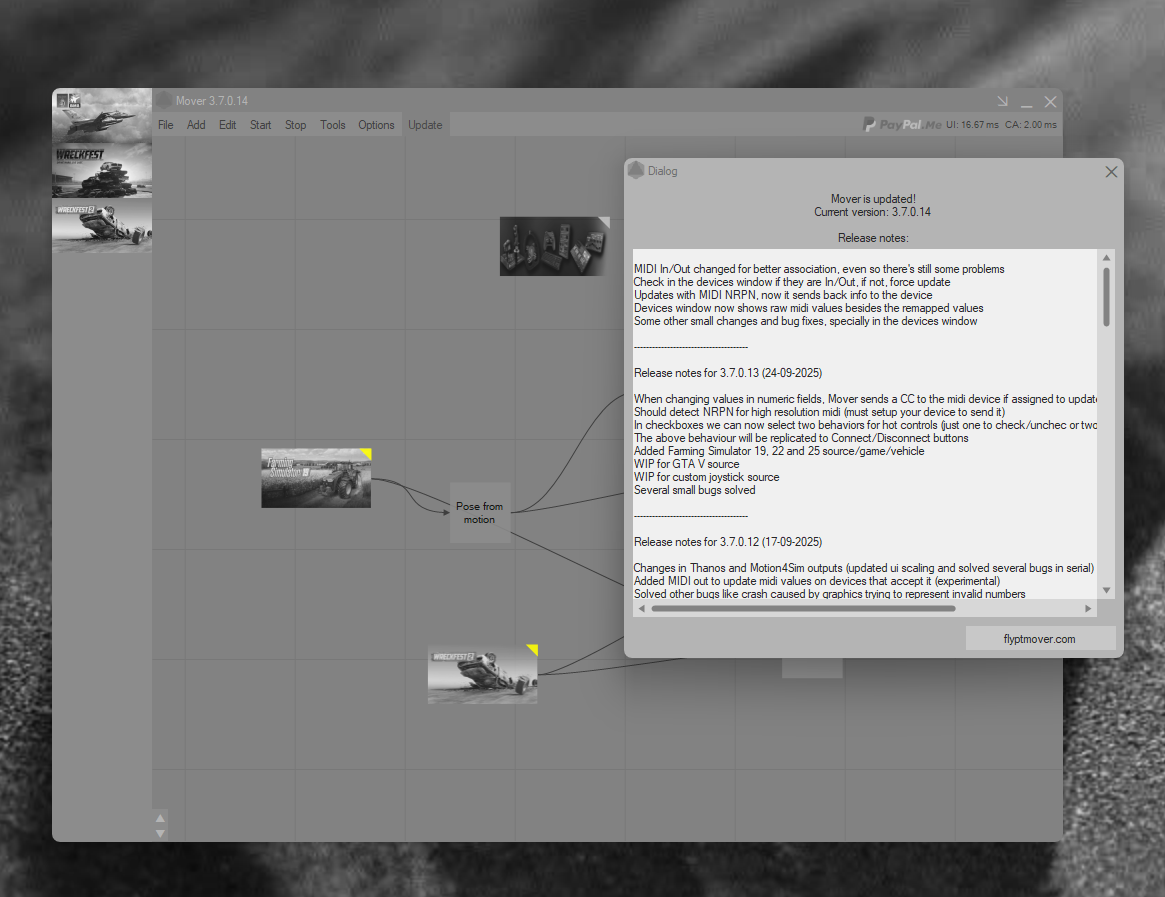Select the fighter jet game thumbnail in sidebar

coord(102,115)
